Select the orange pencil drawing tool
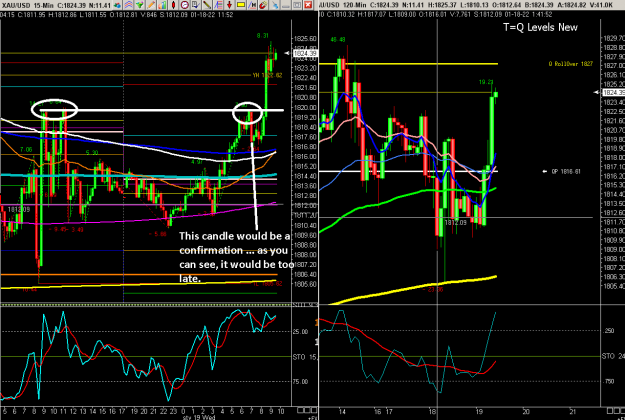Image resolution: width=625 pixels, height=420 pixels. click(x=151, y=5)
